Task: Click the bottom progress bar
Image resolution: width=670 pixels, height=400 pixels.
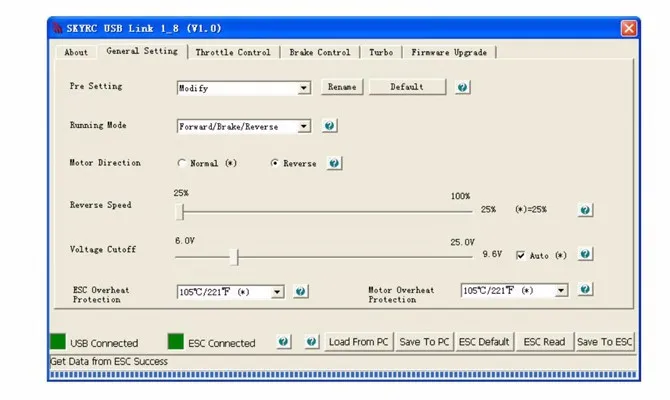Action: 344,375
